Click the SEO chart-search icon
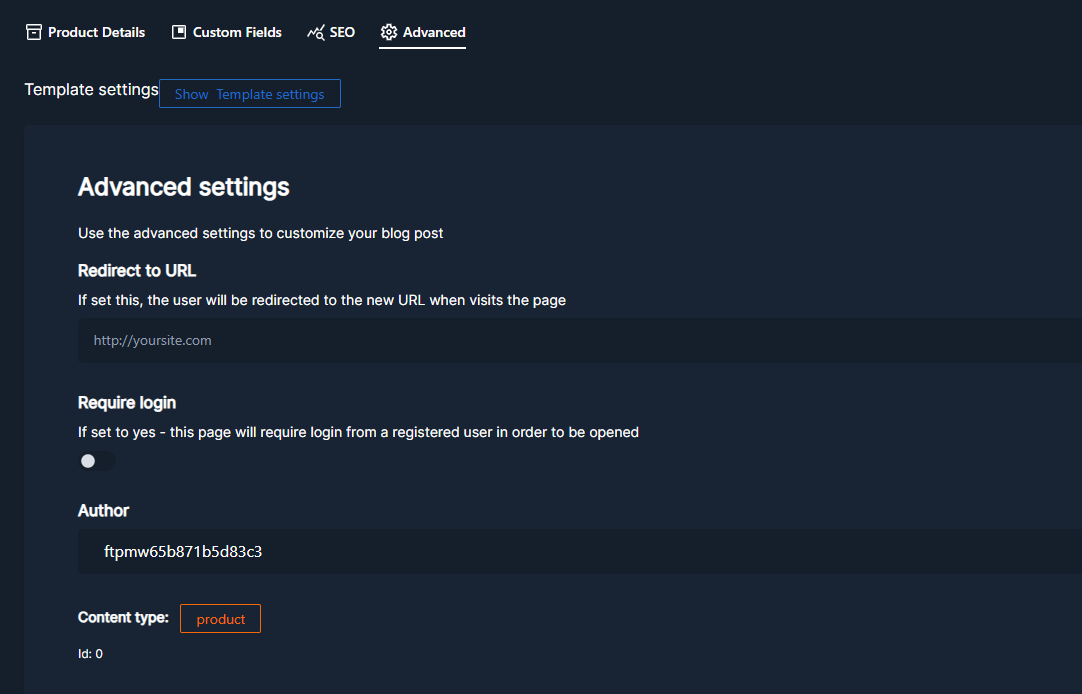 316,32
